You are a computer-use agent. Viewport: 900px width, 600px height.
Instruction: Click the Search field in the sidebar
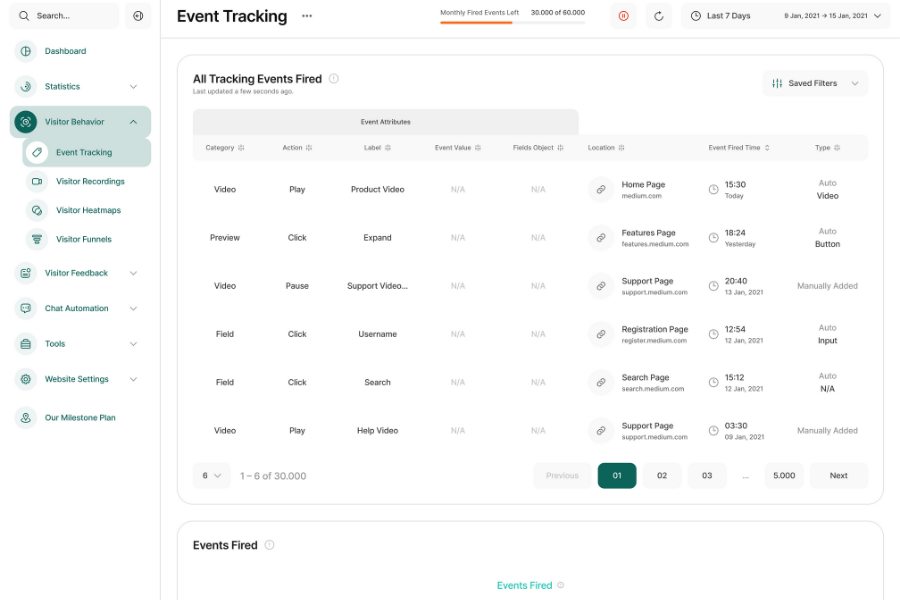tap(64, 16)
